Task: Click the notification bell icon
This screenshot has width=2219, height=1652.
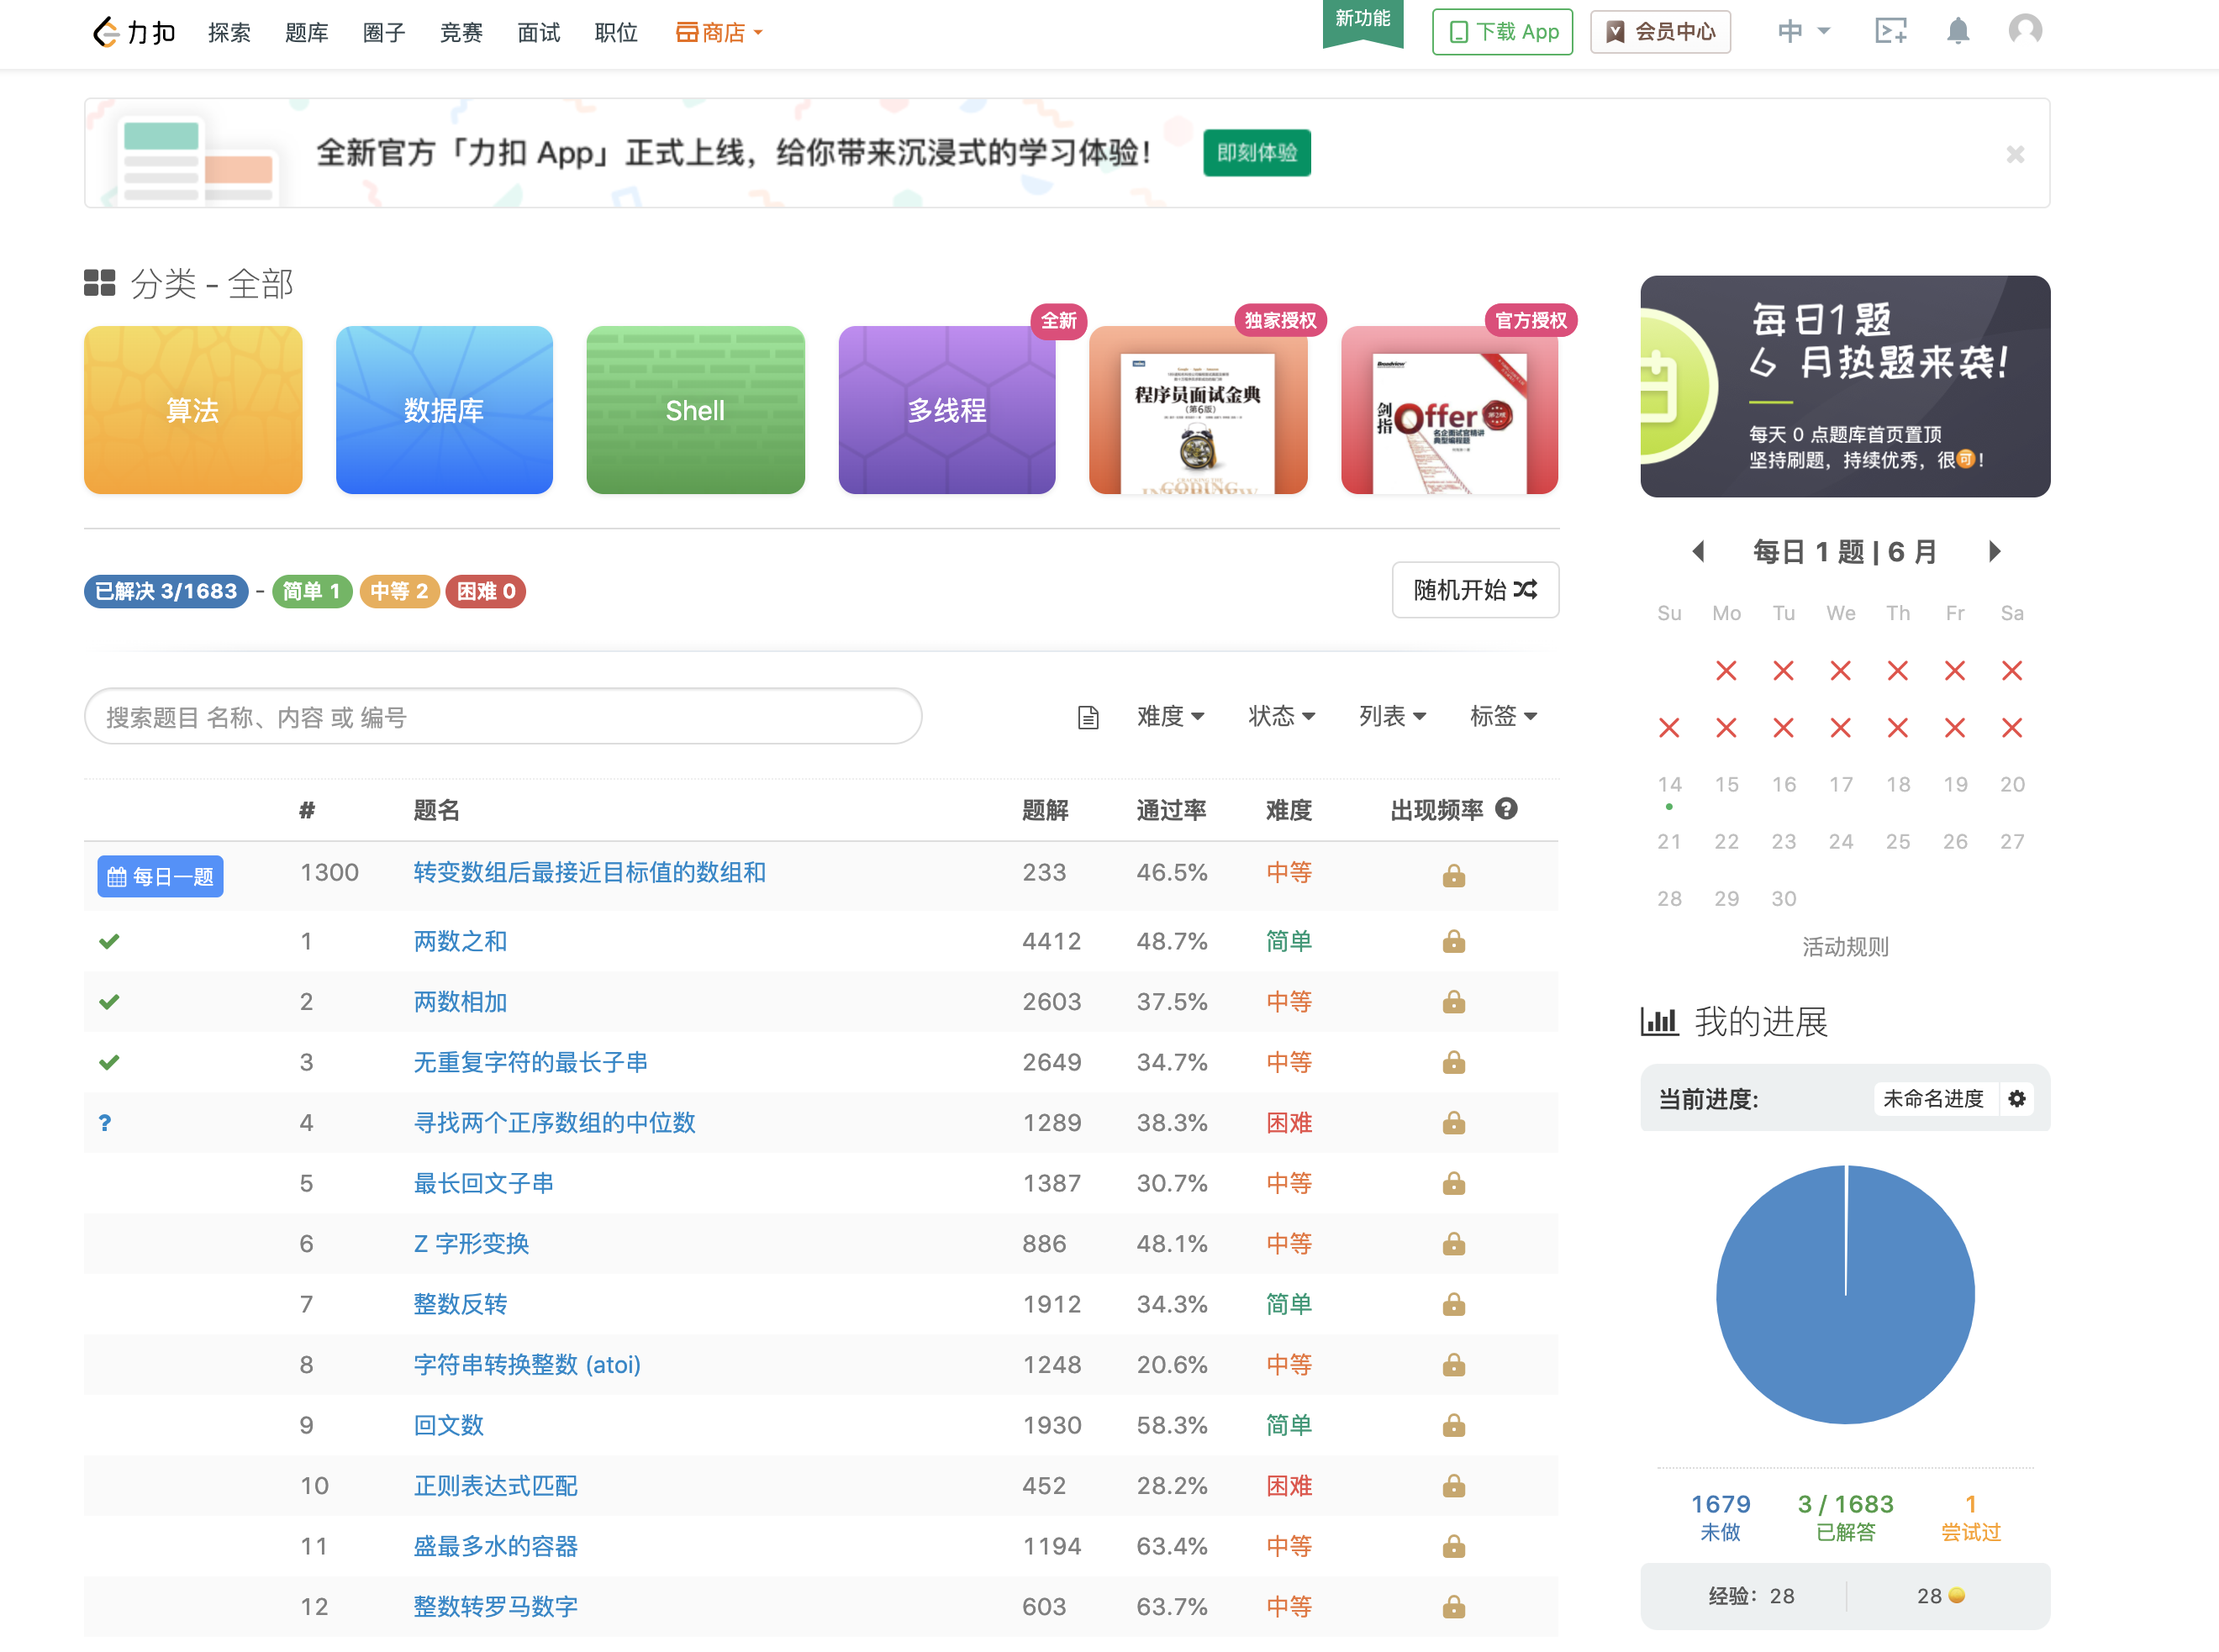Action: (x=1957, y=32)
